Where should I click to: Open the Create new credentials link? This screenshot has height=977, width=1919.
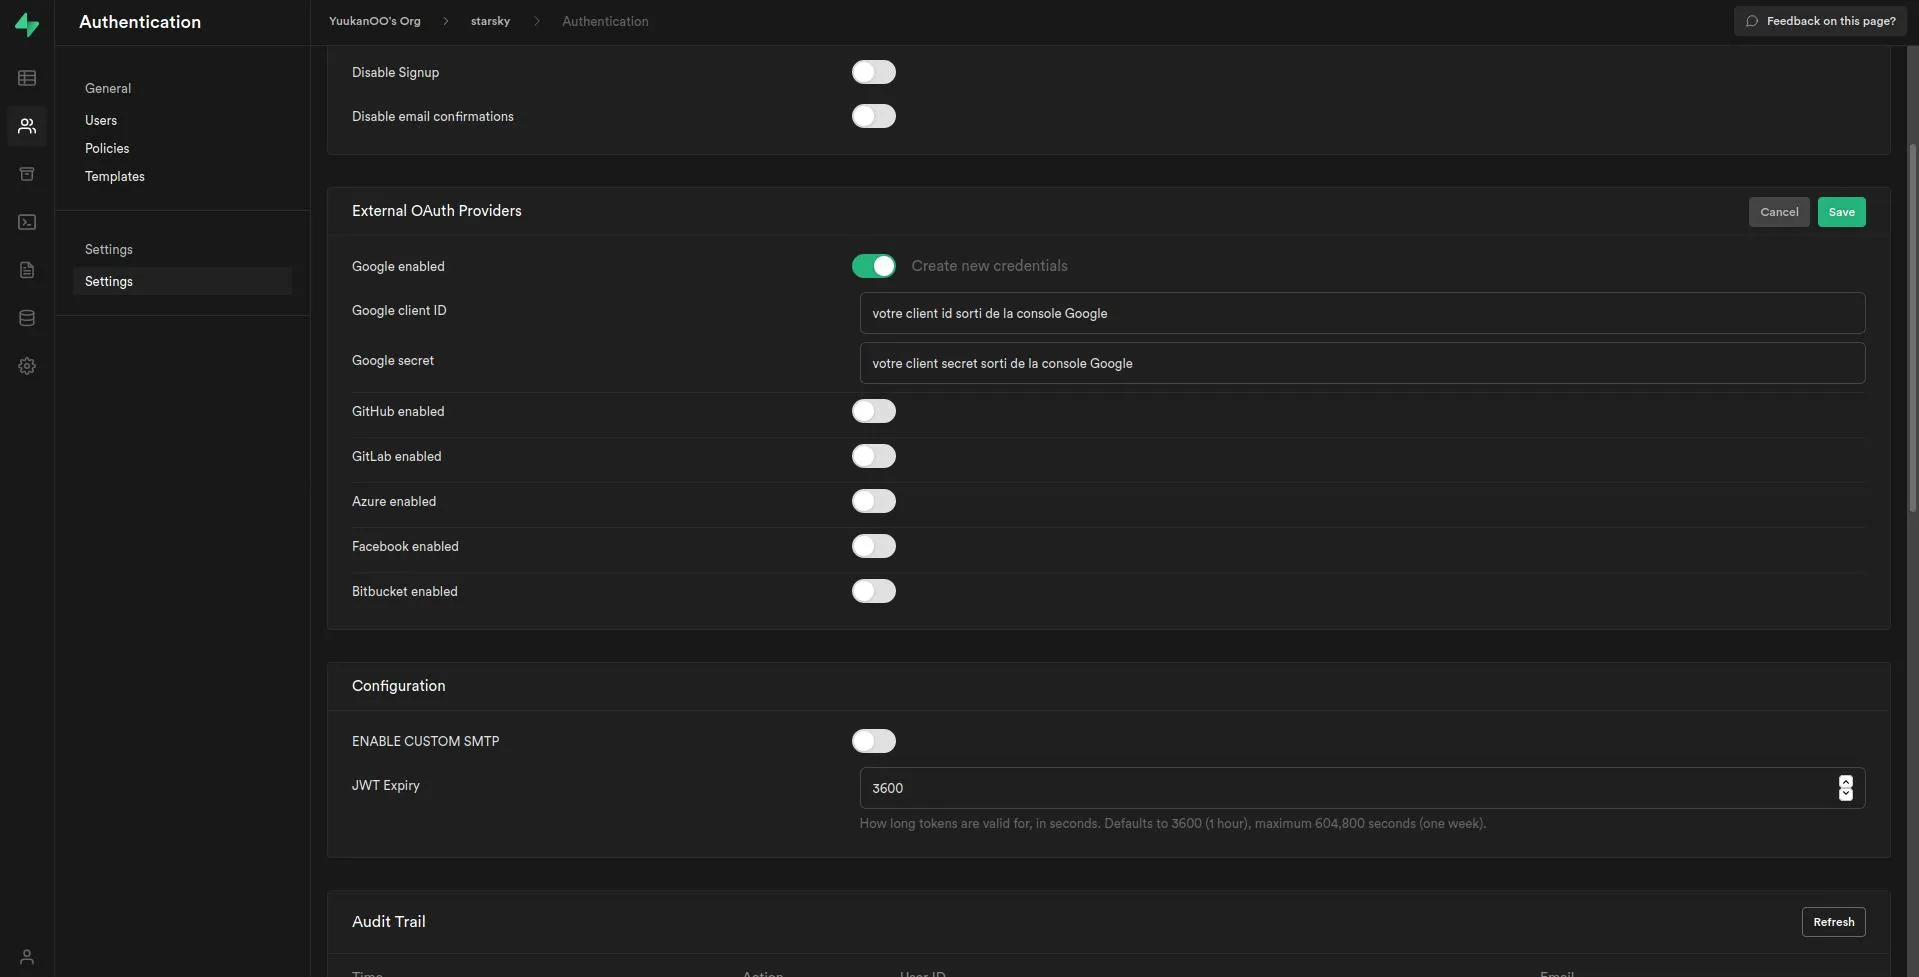(x=989, y=265)
